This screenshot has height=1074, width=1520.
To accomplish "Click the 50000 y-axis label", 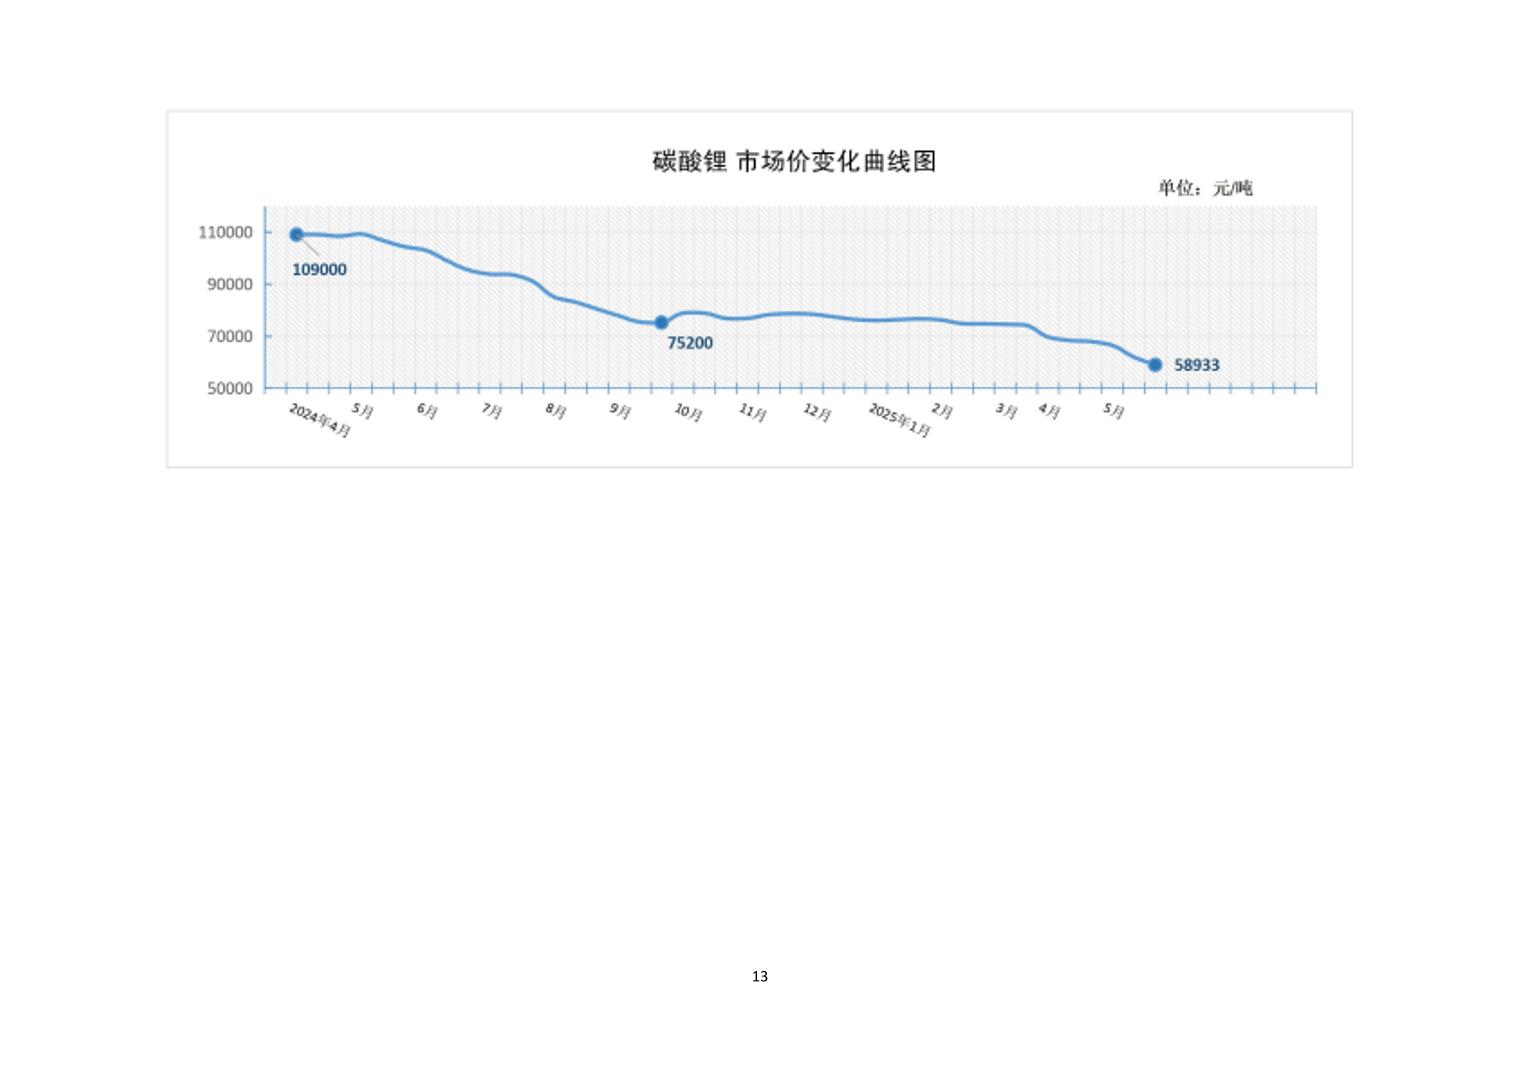I will (x=230, y=388).
